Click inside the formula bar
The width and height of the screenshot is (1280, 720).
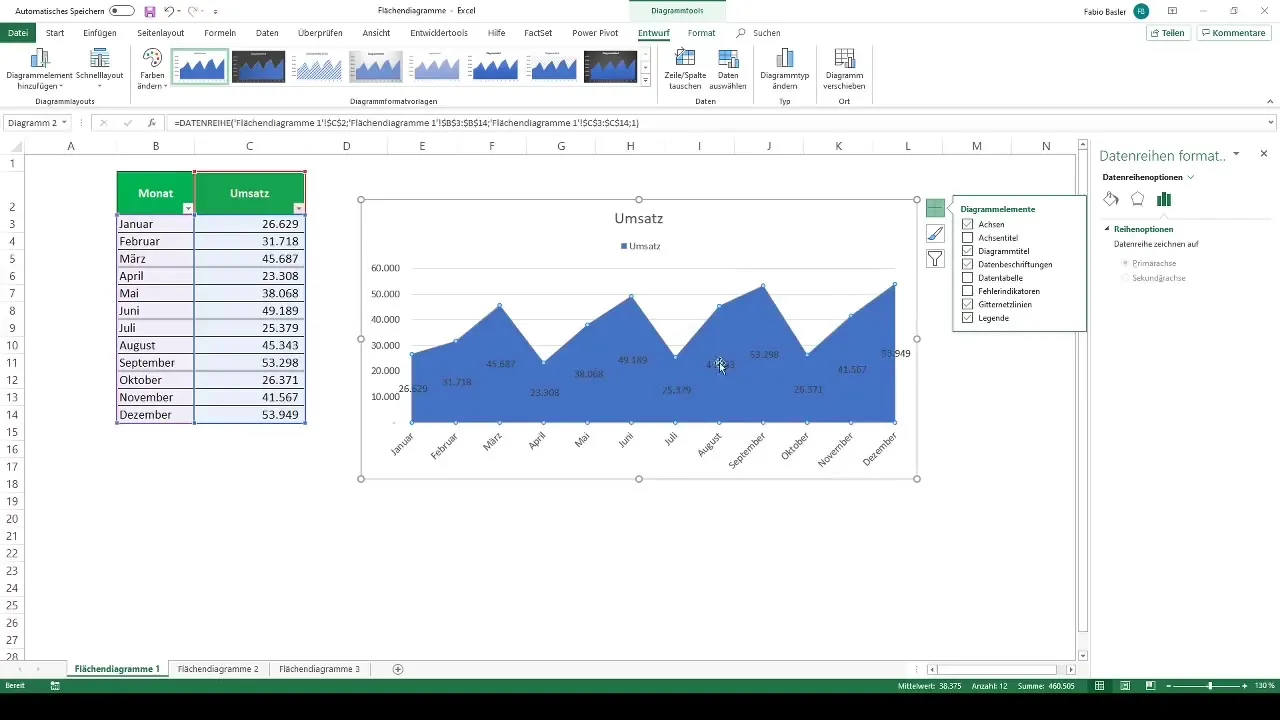coord(716,123)
